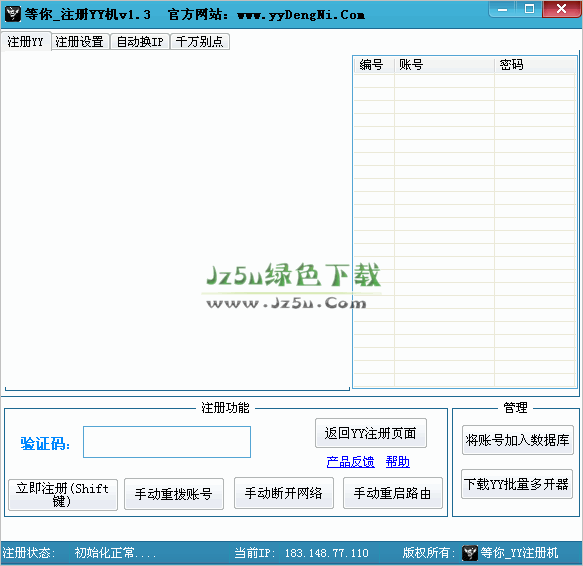The width and height of the screenshot is (583, 566).
Task: Minimize the window
Action: [502, 9]
